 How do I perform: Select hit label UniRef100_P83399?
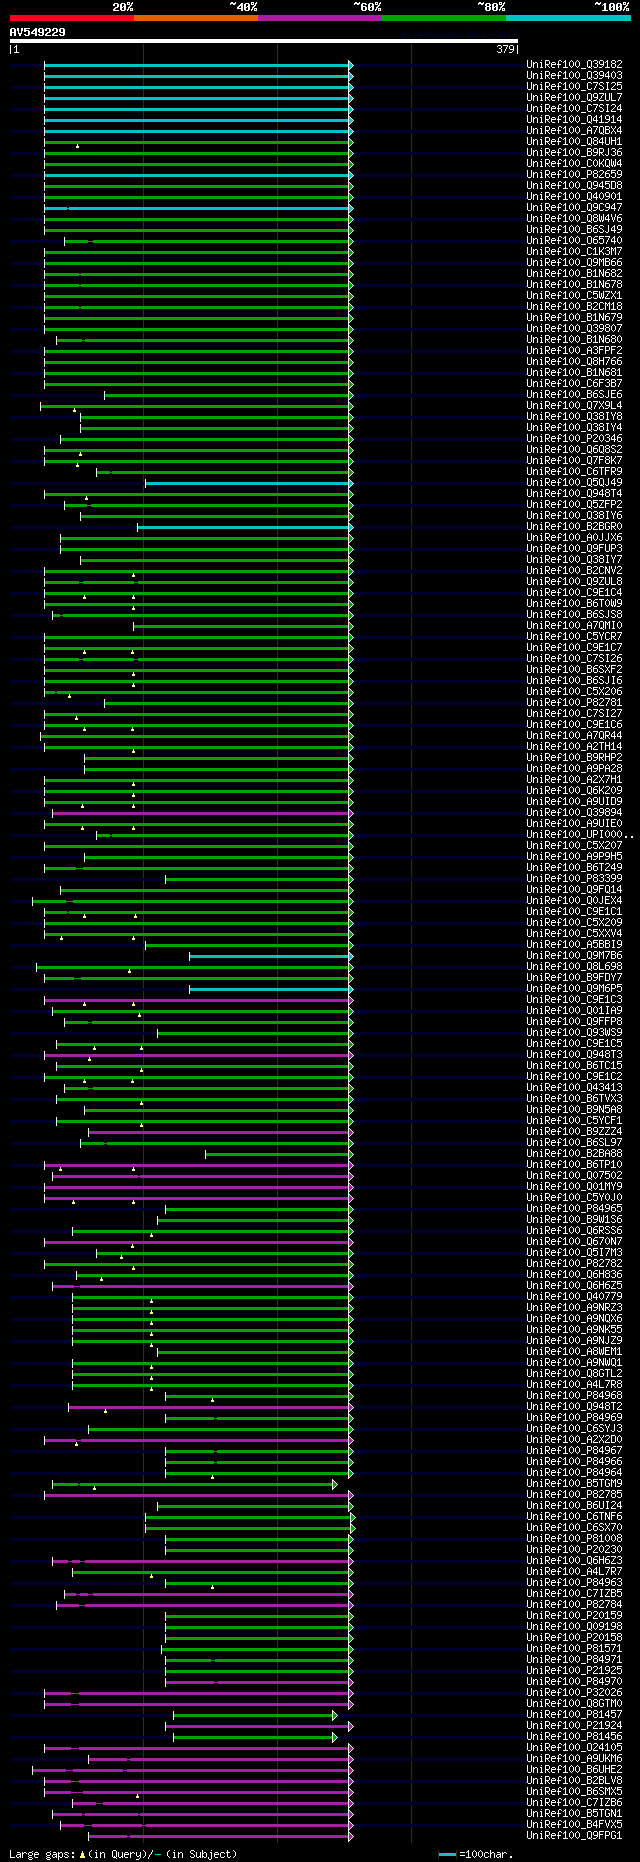(x=574, y=879)
